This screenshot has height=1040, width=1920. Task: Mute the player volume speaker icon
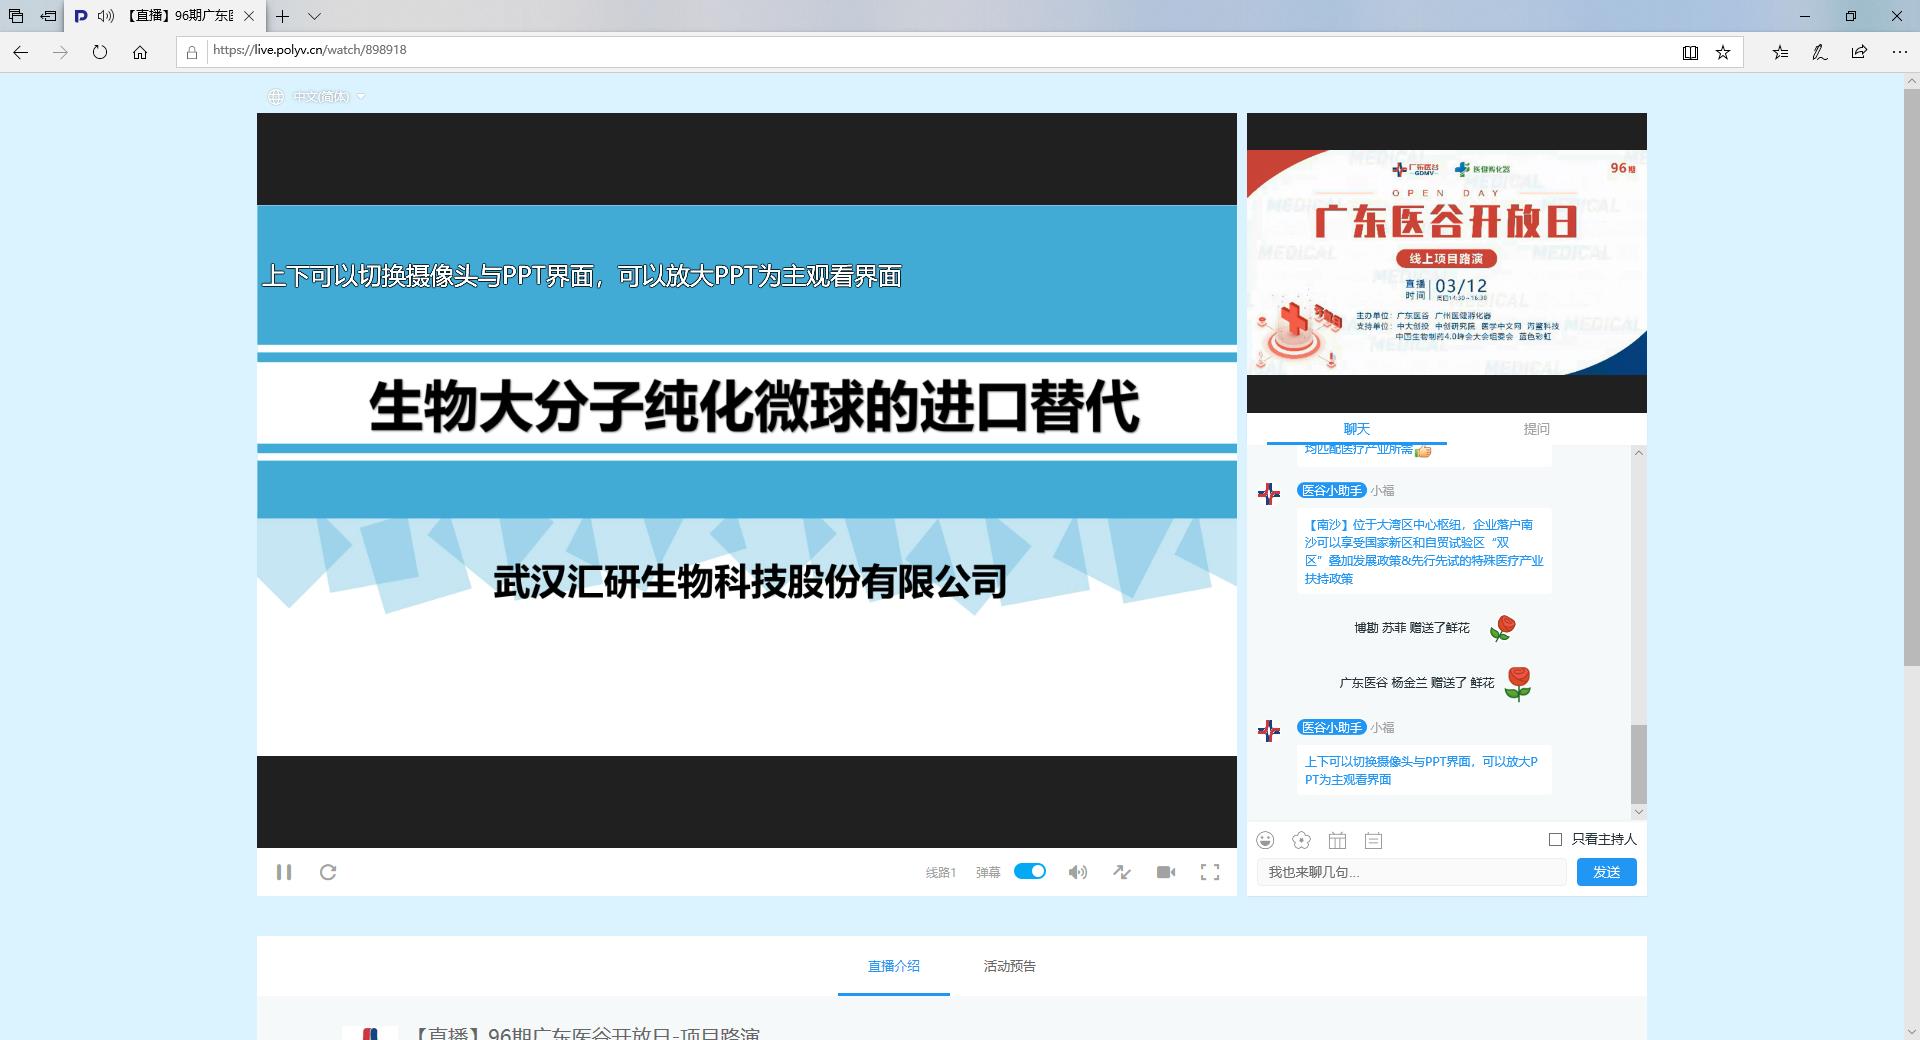click(x=1077, y=872)
